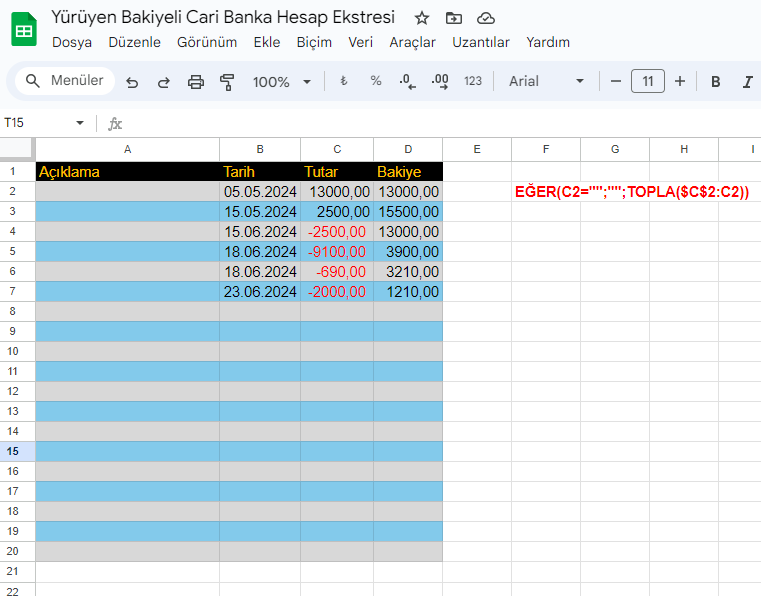The image size is (761, 596).
Task: Format as currency with lira icon
Action: 343,82
